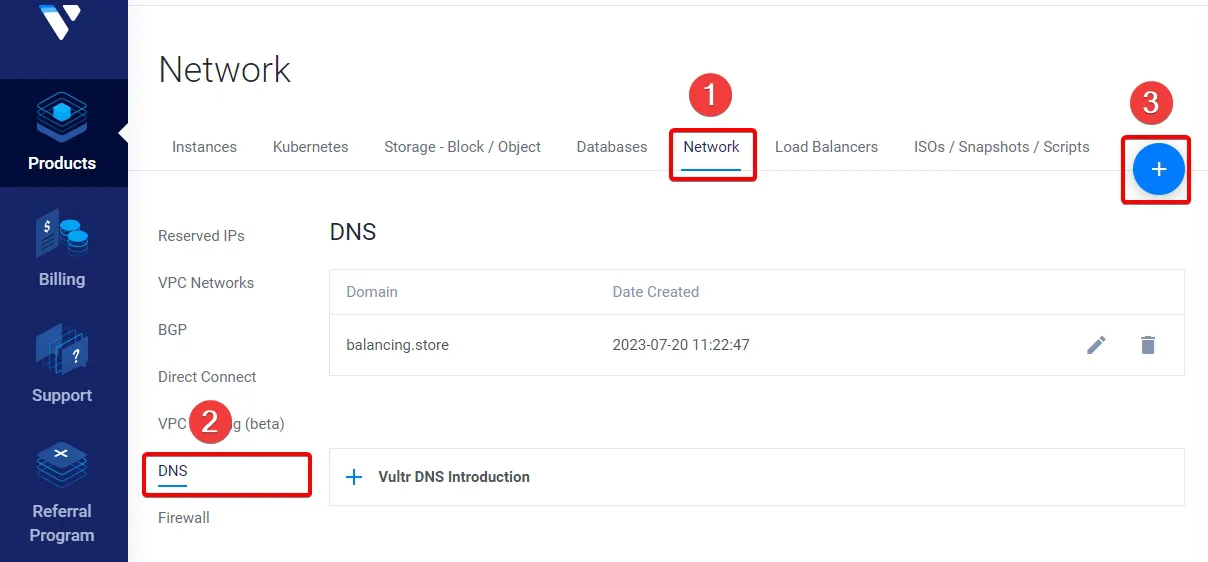Click the date 2023-07-20 11:22:47
This screenshot has height=562, width=1208.
[681, 345]
